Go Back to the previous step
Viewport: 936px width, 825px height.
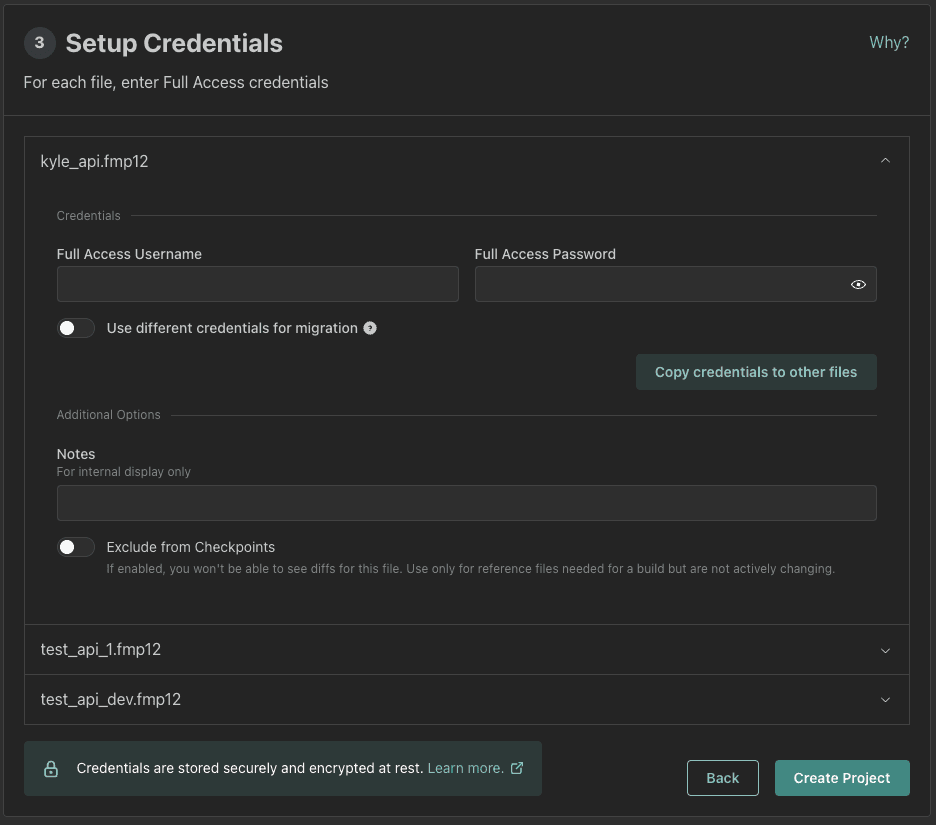723,778
